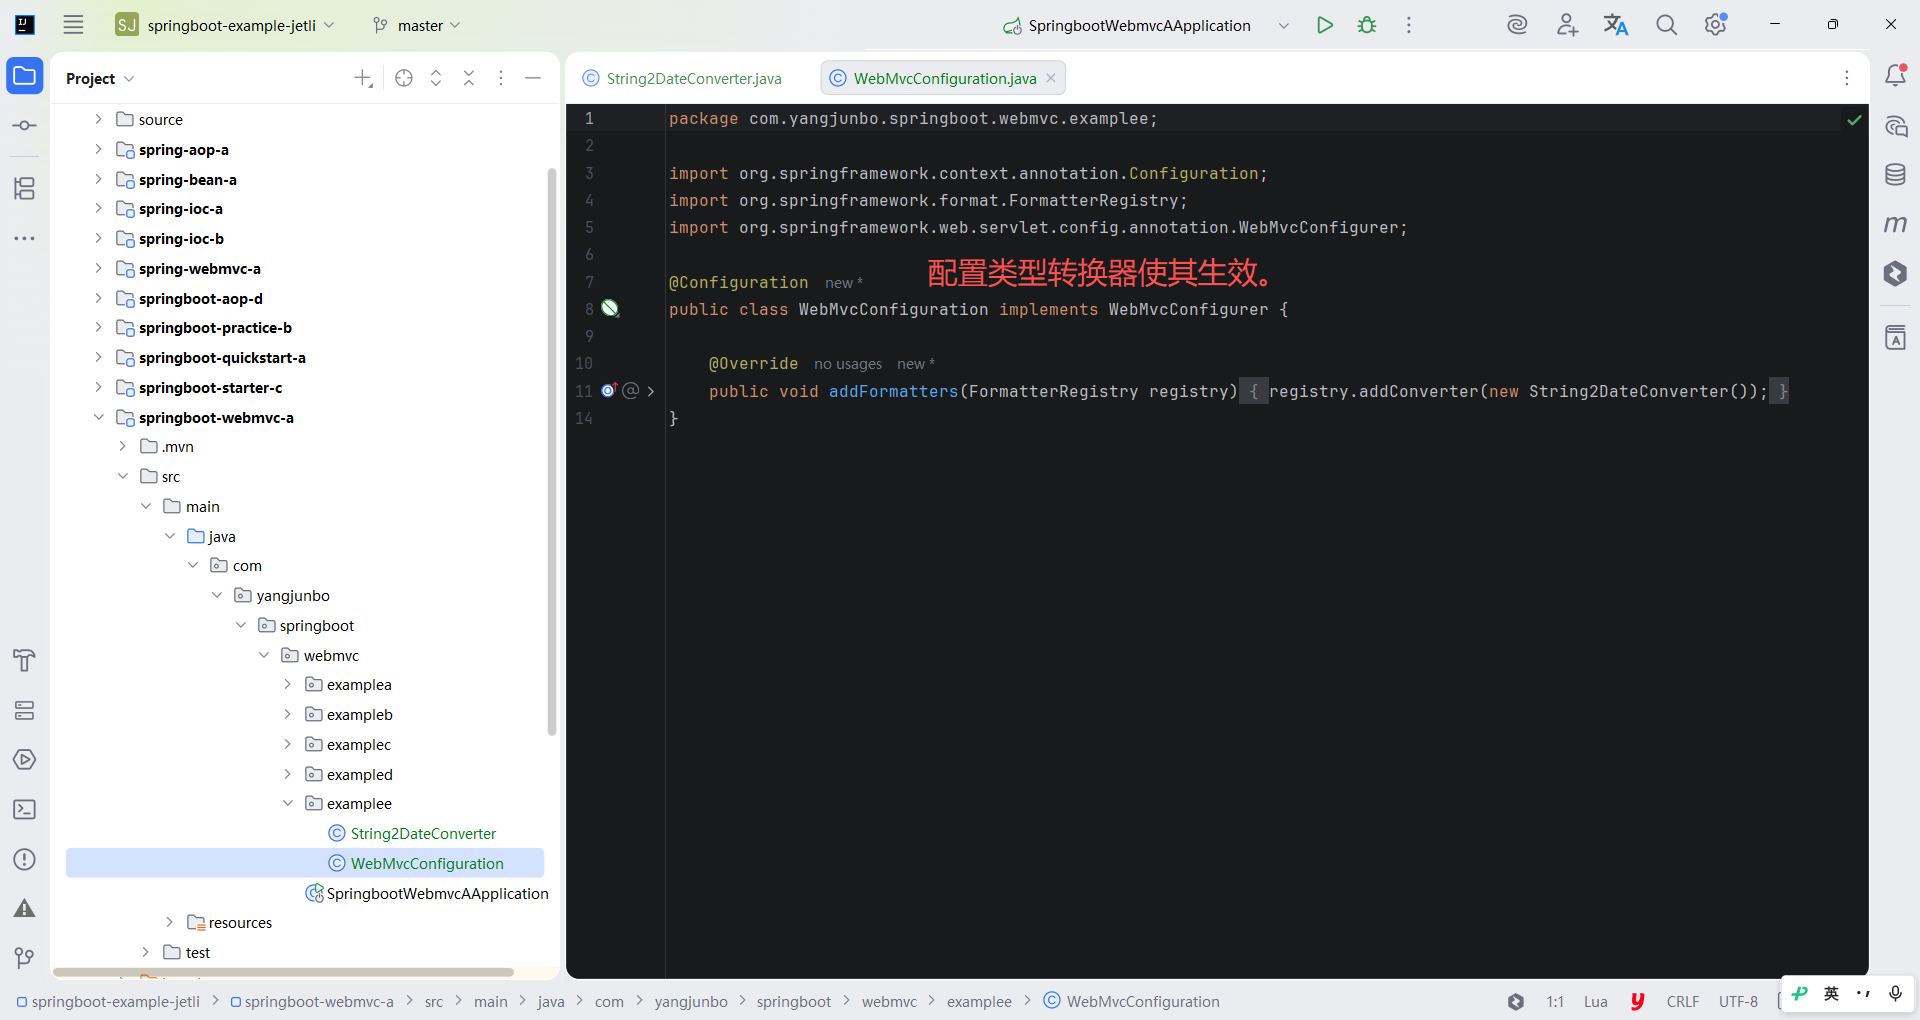1920x1020 pixels.
Task: Toggle IME English mode indicator
Action: click(x=1831, y=993)
